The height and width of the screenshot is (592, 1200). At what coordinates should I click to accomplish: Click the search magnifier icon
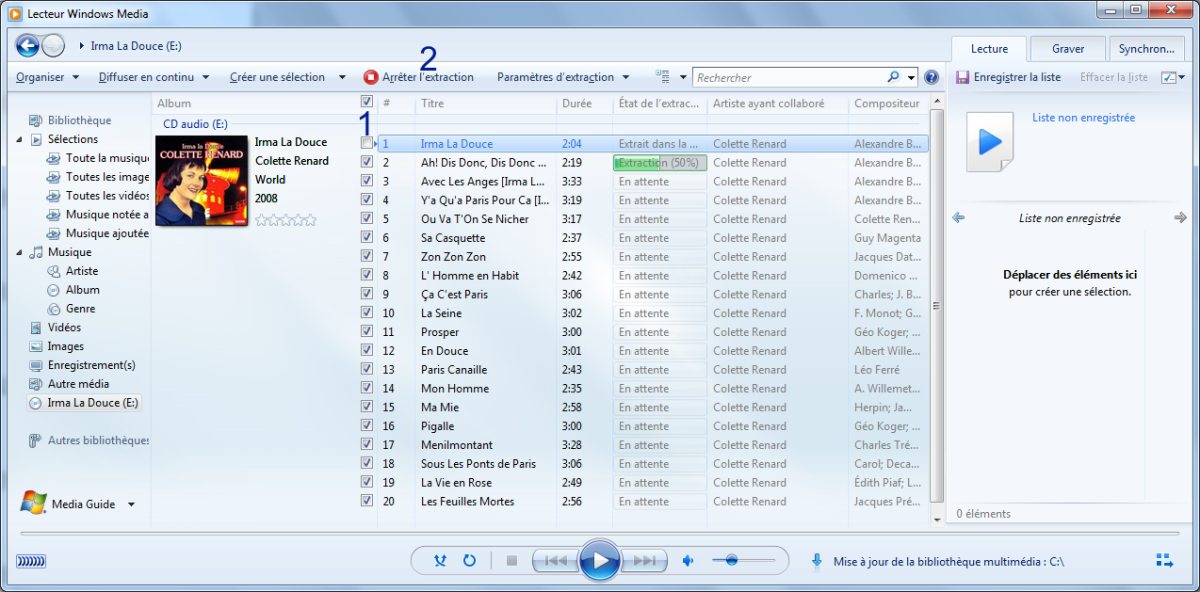[893, 77]
